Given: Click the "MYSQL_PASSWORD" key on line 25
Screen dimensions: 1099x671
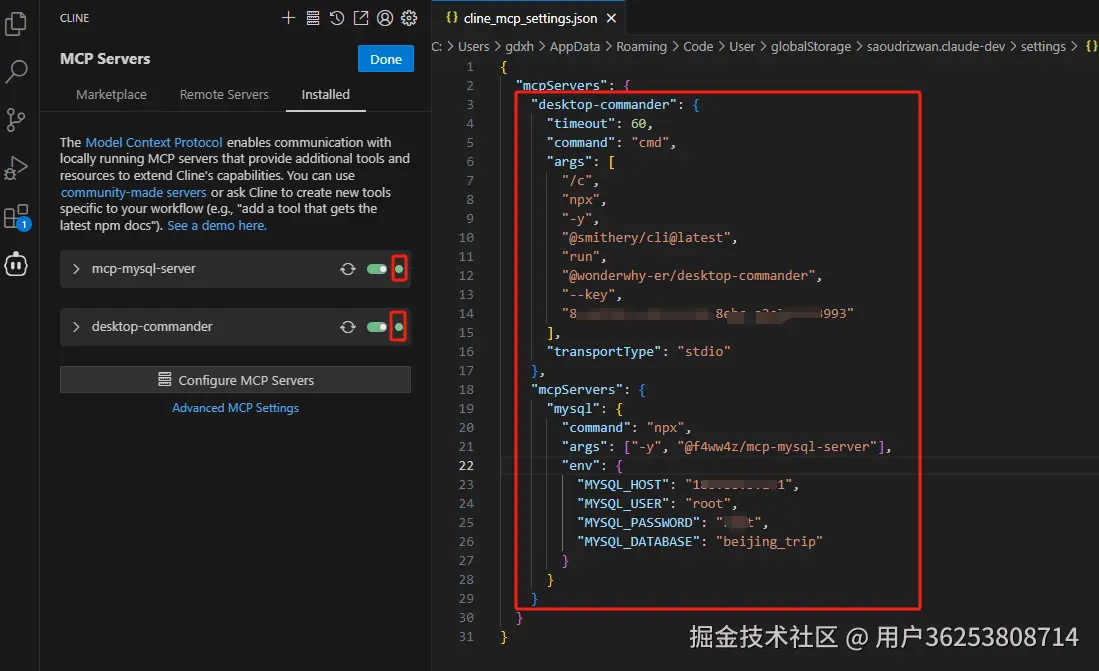Looking at the screenshot, I should point(639,522).
